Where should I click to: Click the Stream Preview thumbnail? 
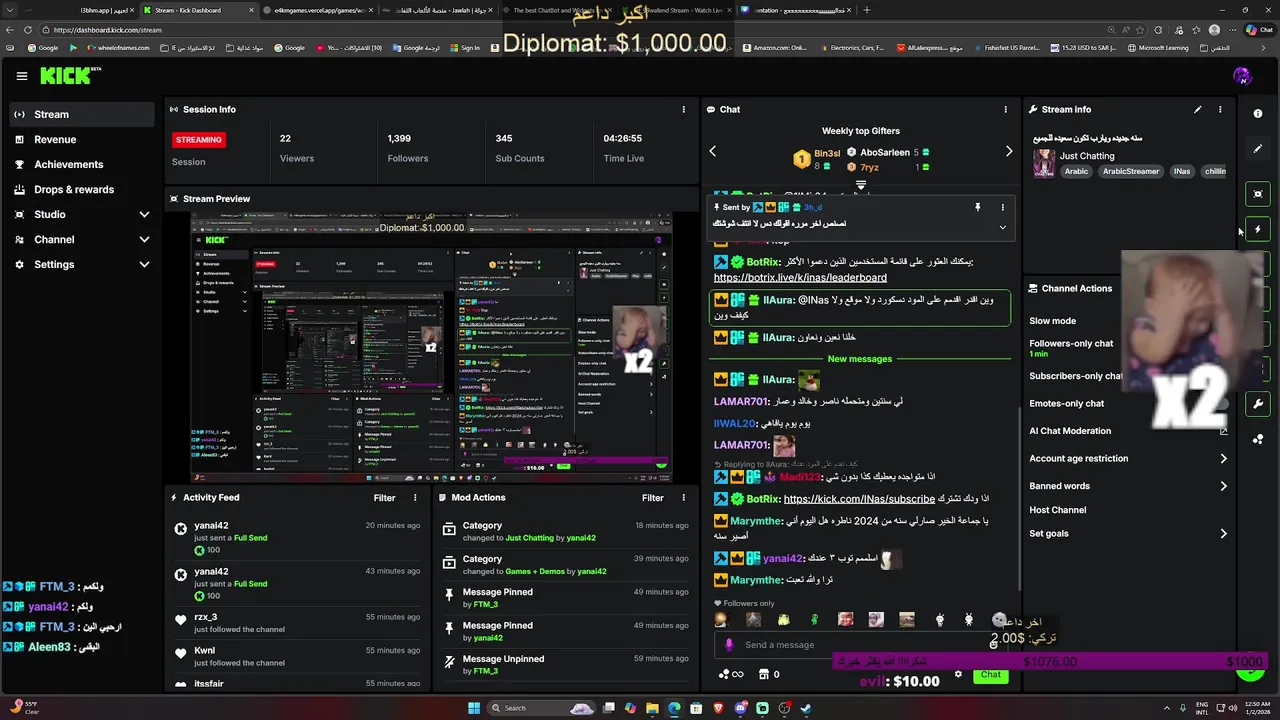tap(431, 347)
